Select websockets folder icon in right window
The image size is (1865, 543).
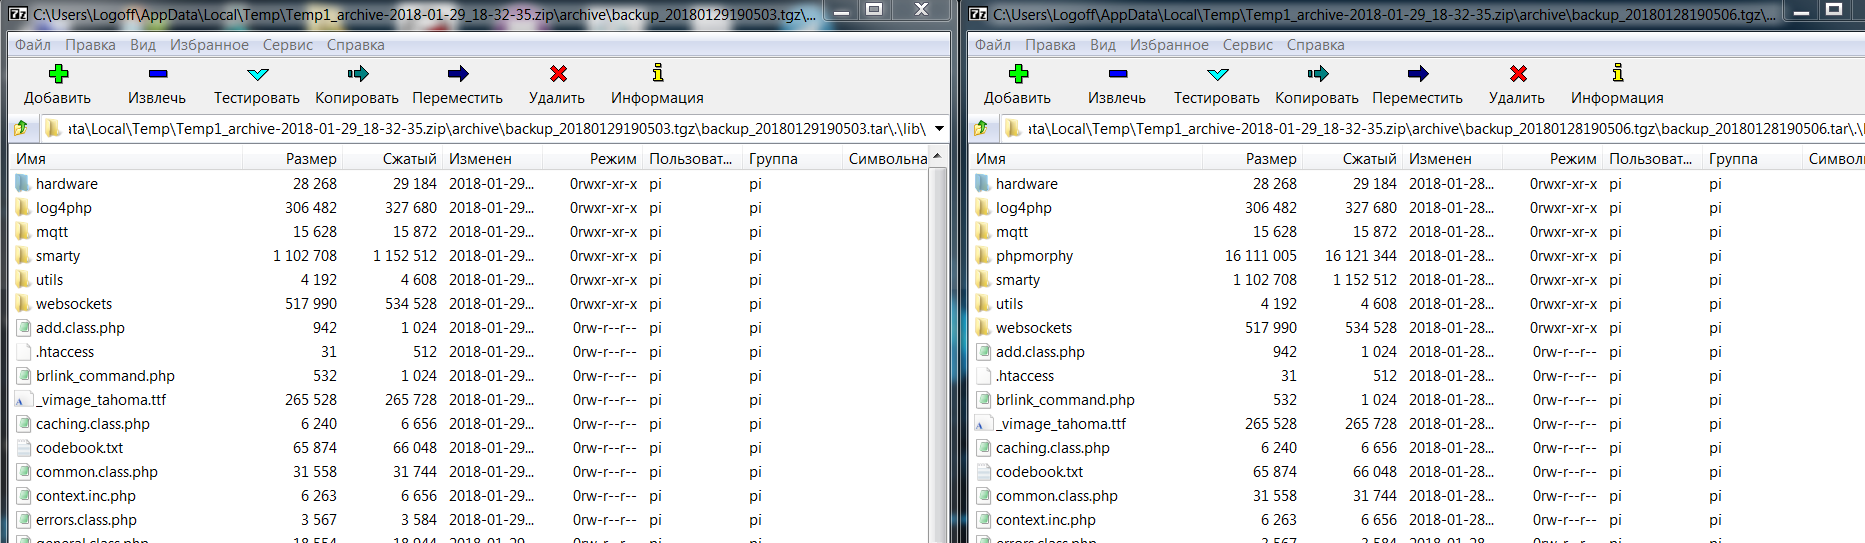(x=983, y=327)
